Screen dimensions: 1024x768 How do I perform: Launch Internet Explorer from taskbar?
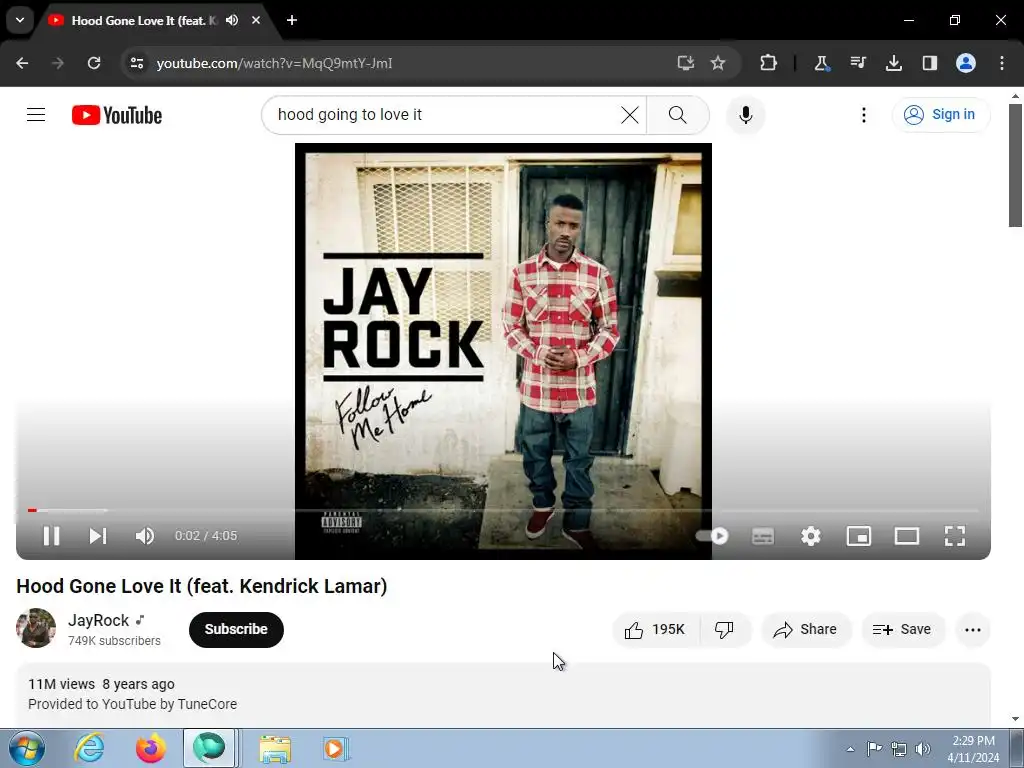(89, 748)
